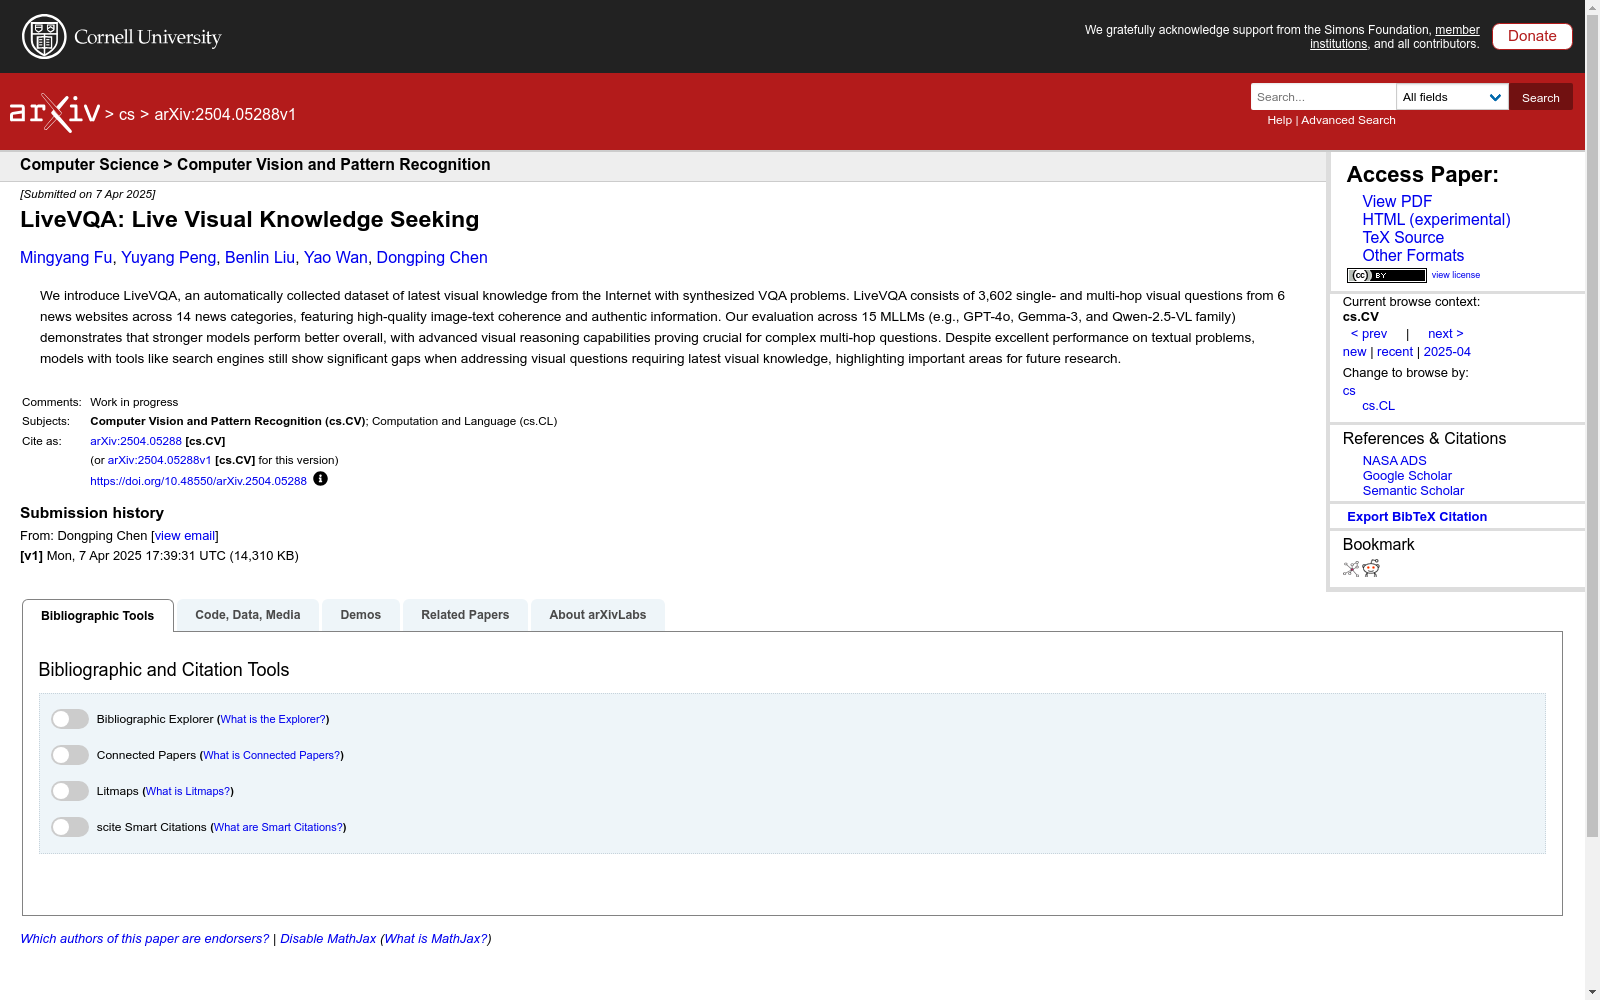Bookmark paper with Reddit icon
1600x1000 pixels.
click(x=1371, y=569)
